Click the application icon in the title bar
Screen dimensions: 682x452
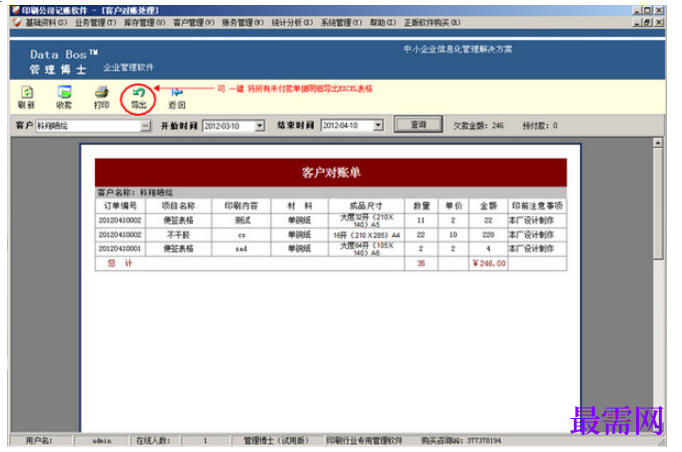(15, 10)
